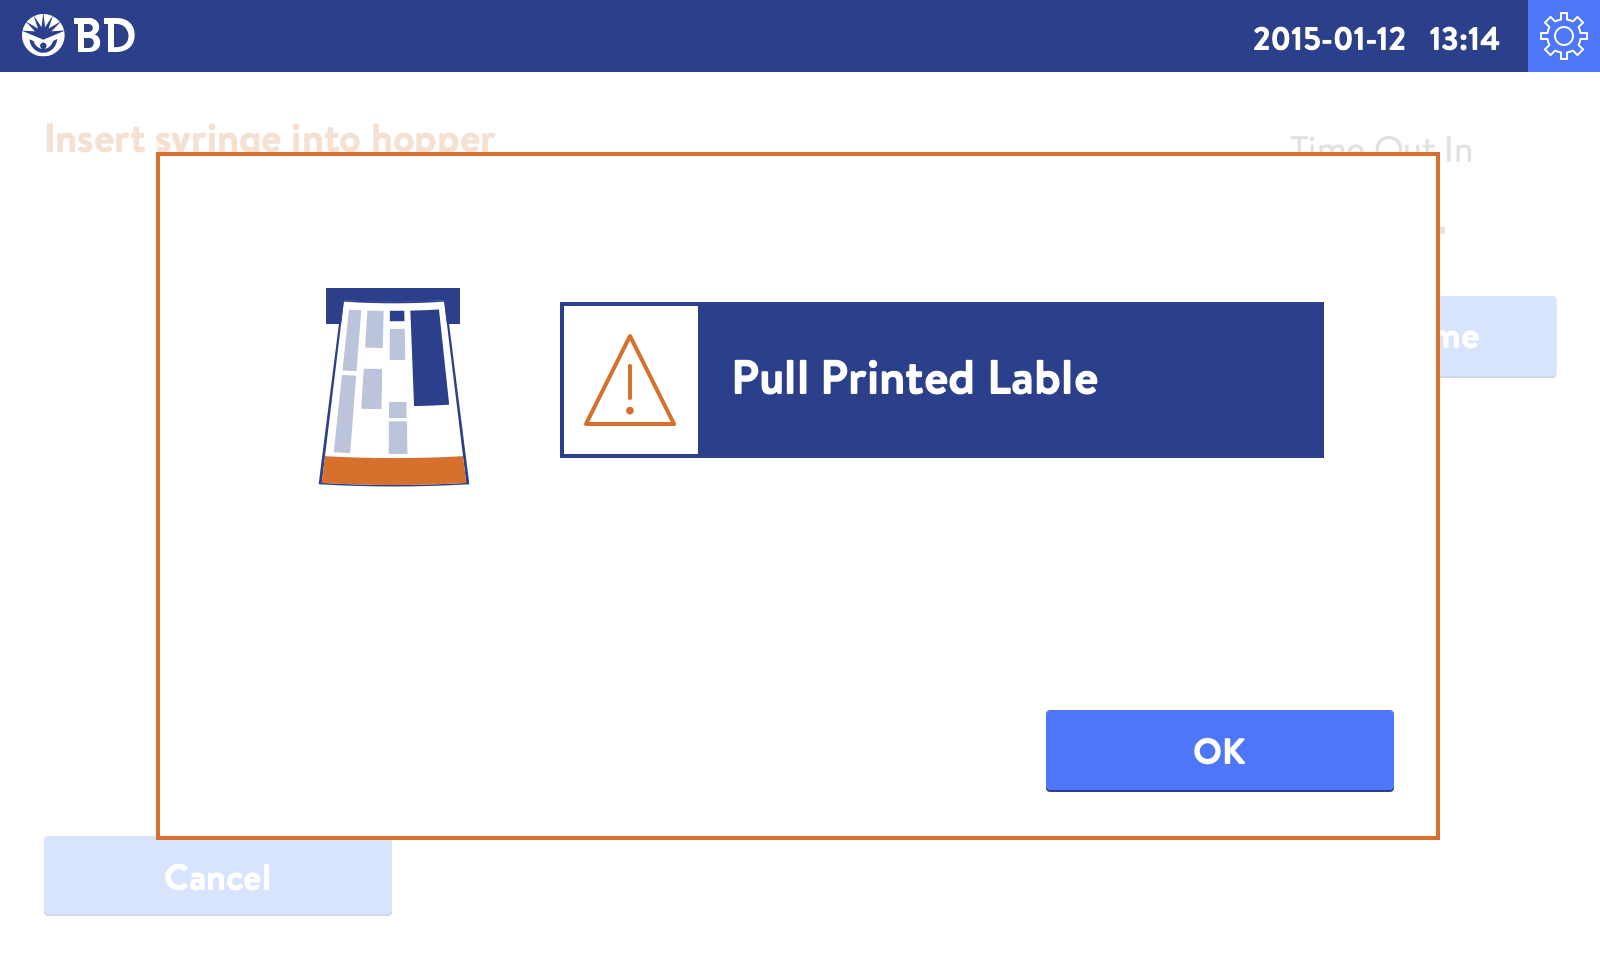The width and height of the screenshot is (1600, 960).
Task: Click the orange strip on label illustration
Action: [394, 470]
